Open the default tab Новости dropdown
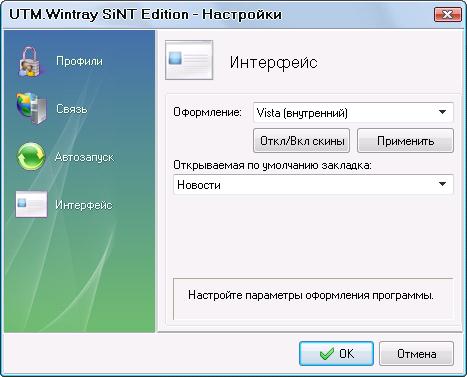This screenshot has width=467, height=377. click(313, 184)
